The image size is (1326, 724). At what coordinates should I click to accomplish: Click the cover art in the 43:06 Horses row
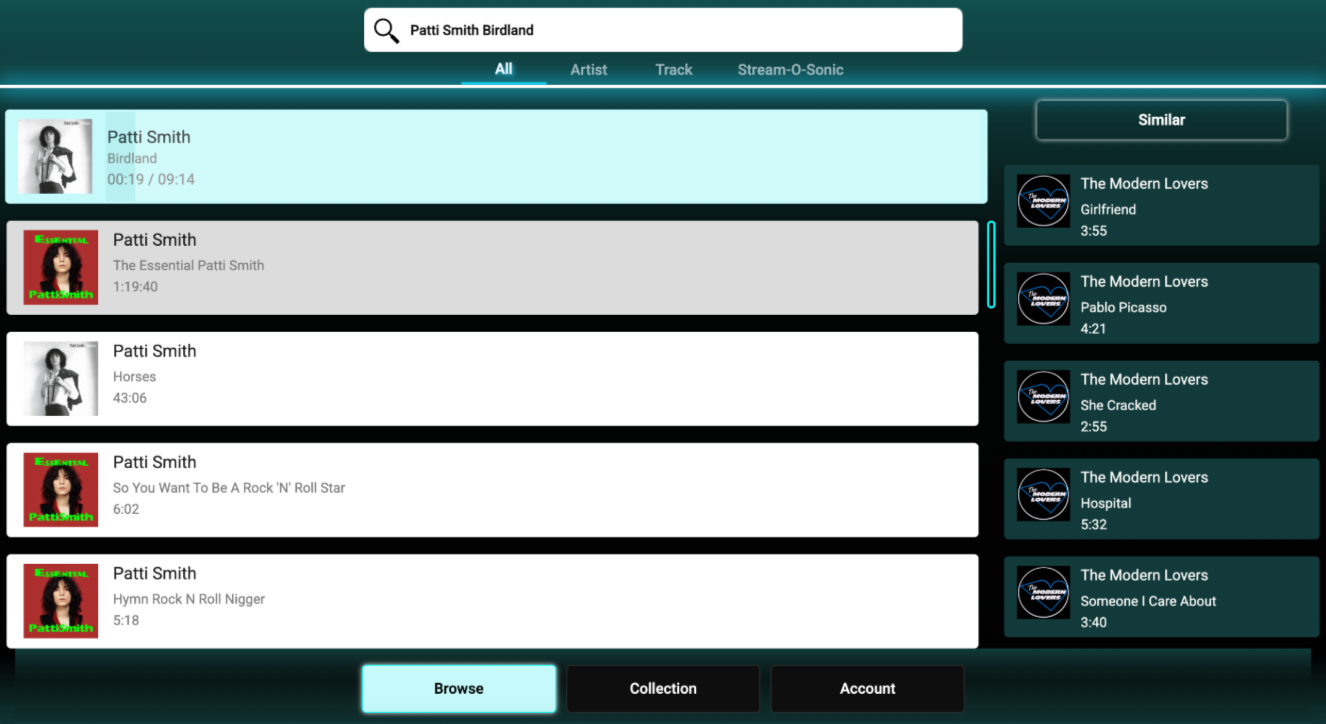click(x=61, y=379)
